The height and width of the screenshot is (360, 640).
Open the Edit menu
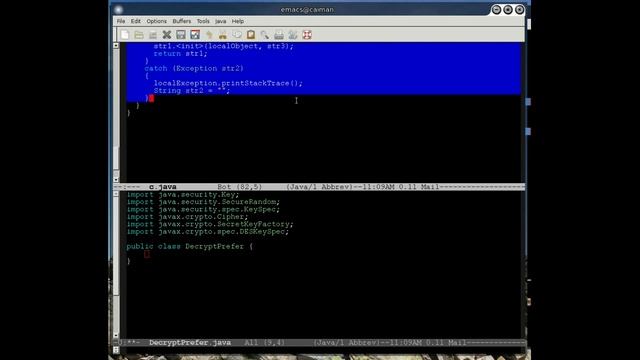(136, 21)
